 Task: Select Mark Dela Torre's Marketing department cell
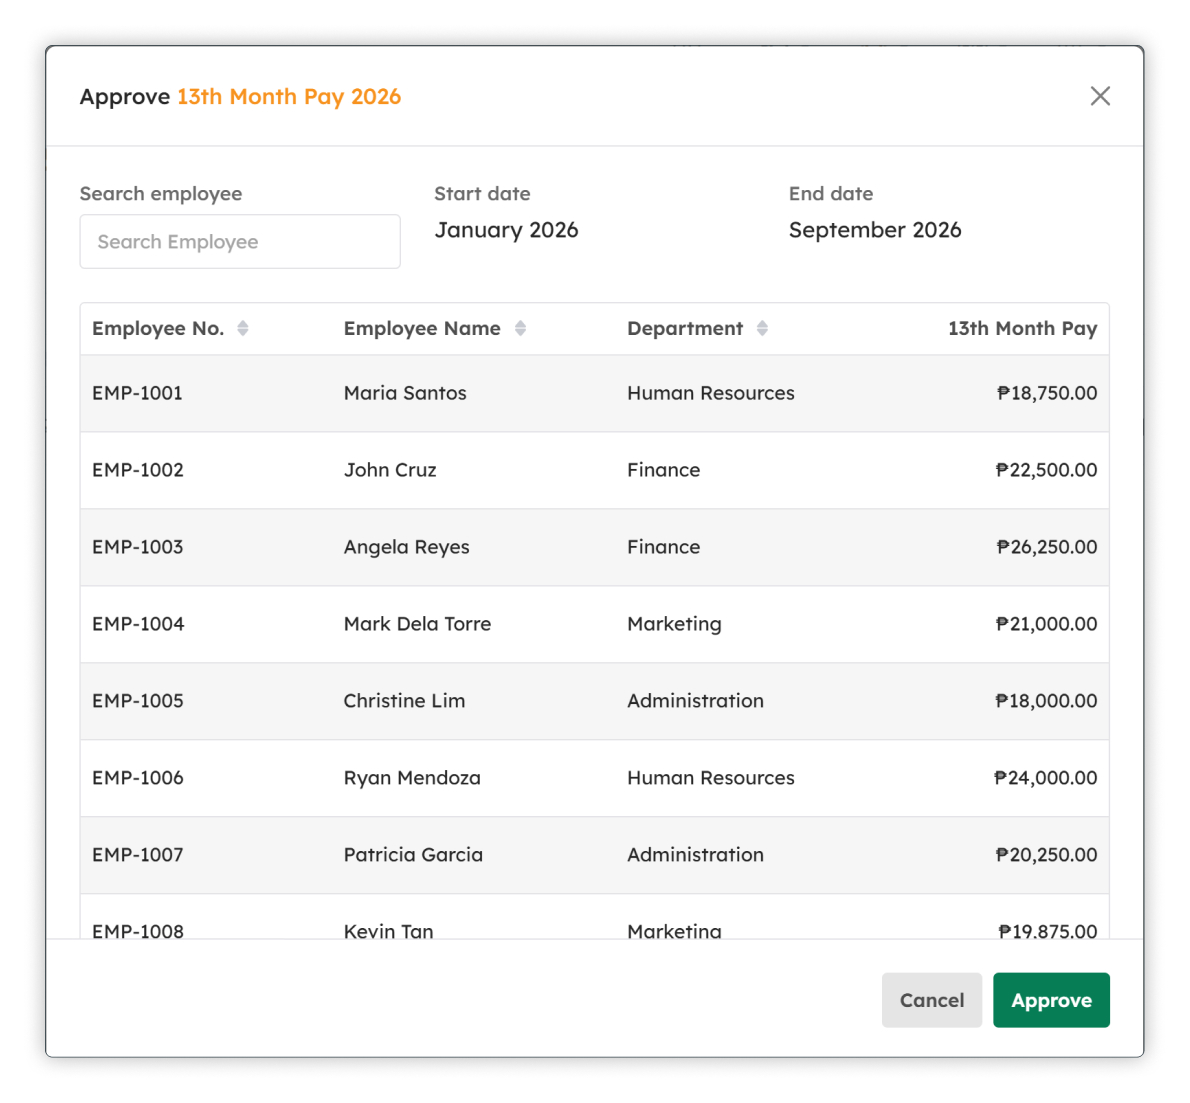(x=675, y=625)
